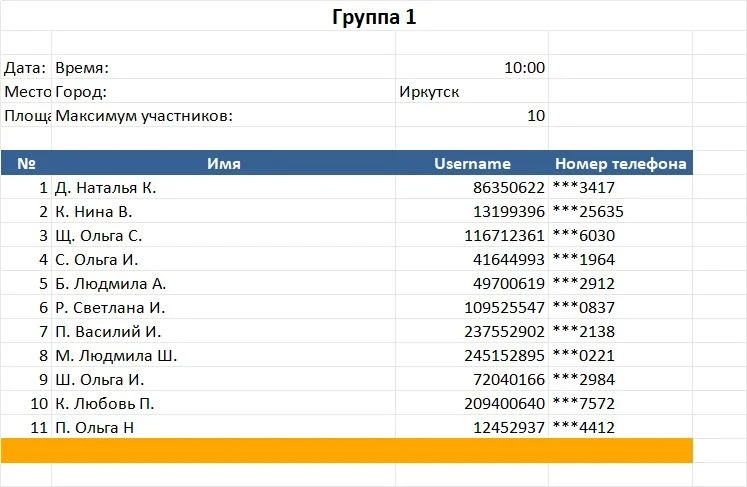Select the name cell 'Щ. Ольга С.'
The height and width of the screenshot is (487, 747).
tap(223, 235)
